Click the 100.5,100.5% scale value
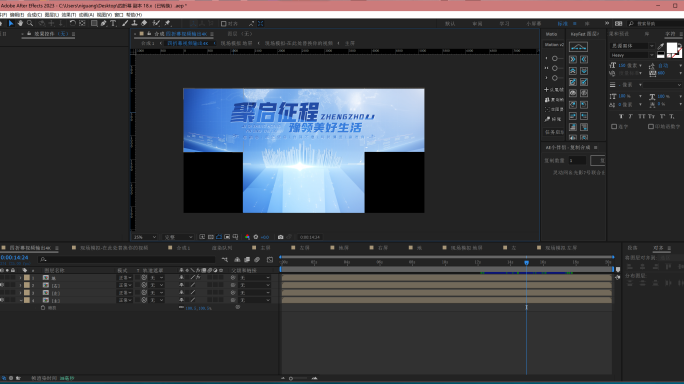The height and width of the screenshot is (384, 684). tap(198, 308)
